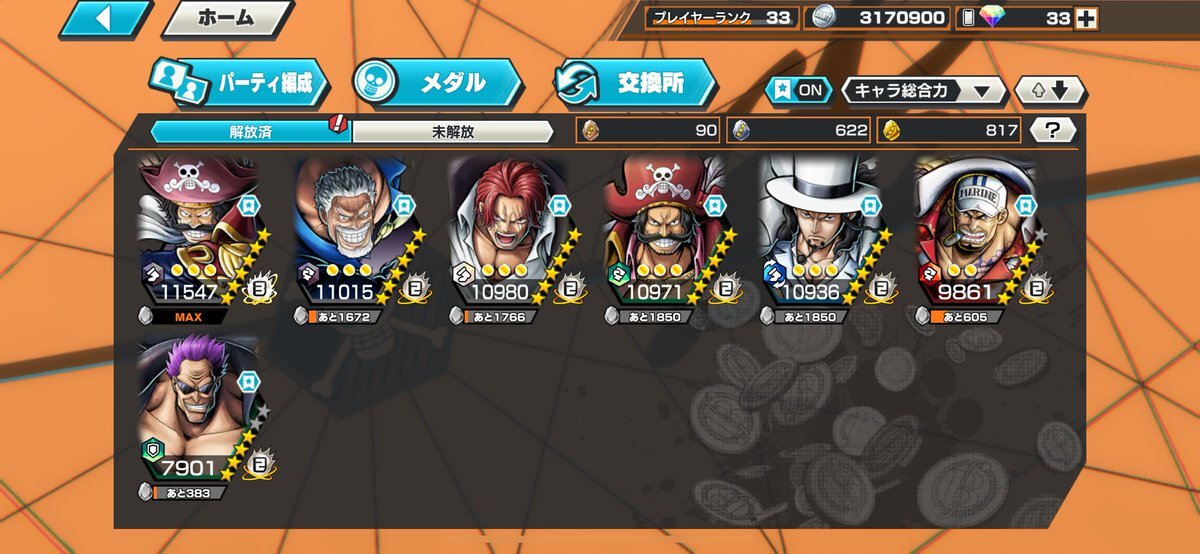
Task: Open the question mark help icon
Action: (1053, 130)
